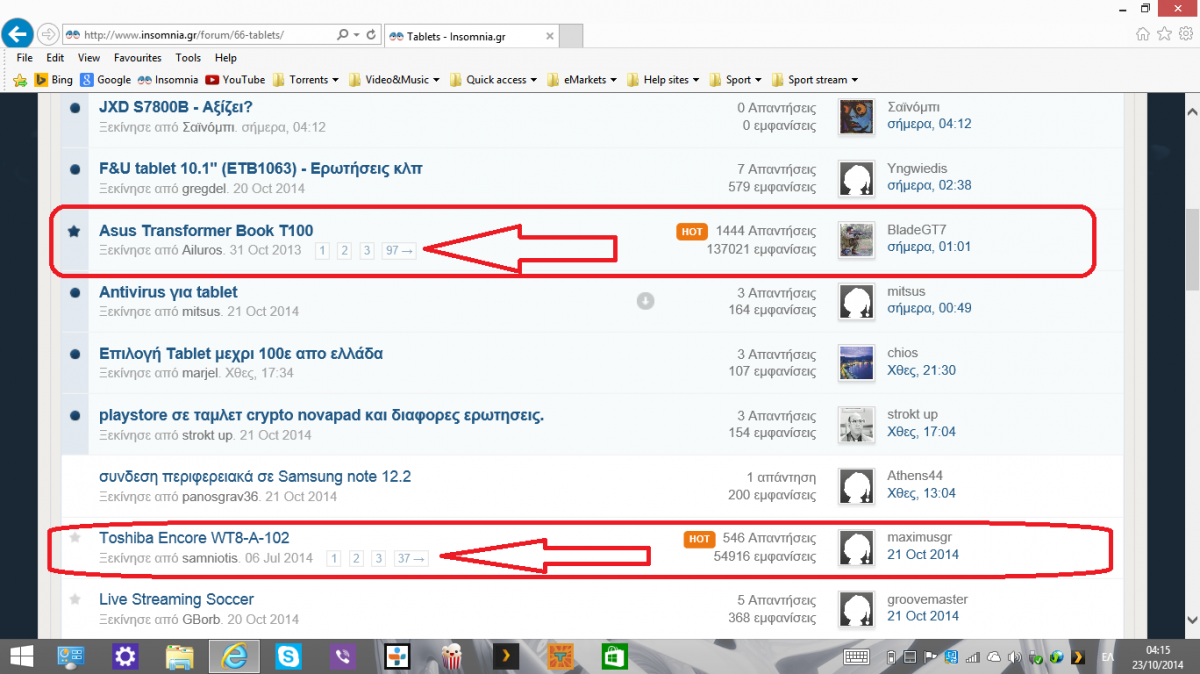Open the Επιλογή Tablet μεχρι 100ε thread
This screenshot has width=1200, height=674.
241,353
